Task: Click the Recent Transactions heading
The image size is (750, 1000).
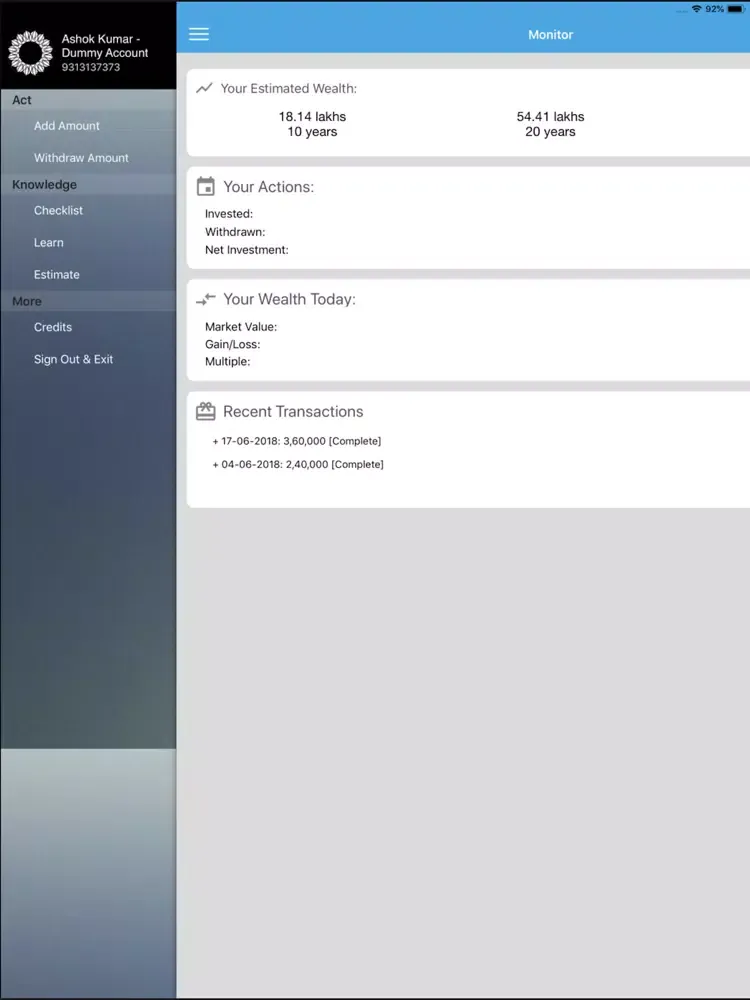Action: point(293,411)
